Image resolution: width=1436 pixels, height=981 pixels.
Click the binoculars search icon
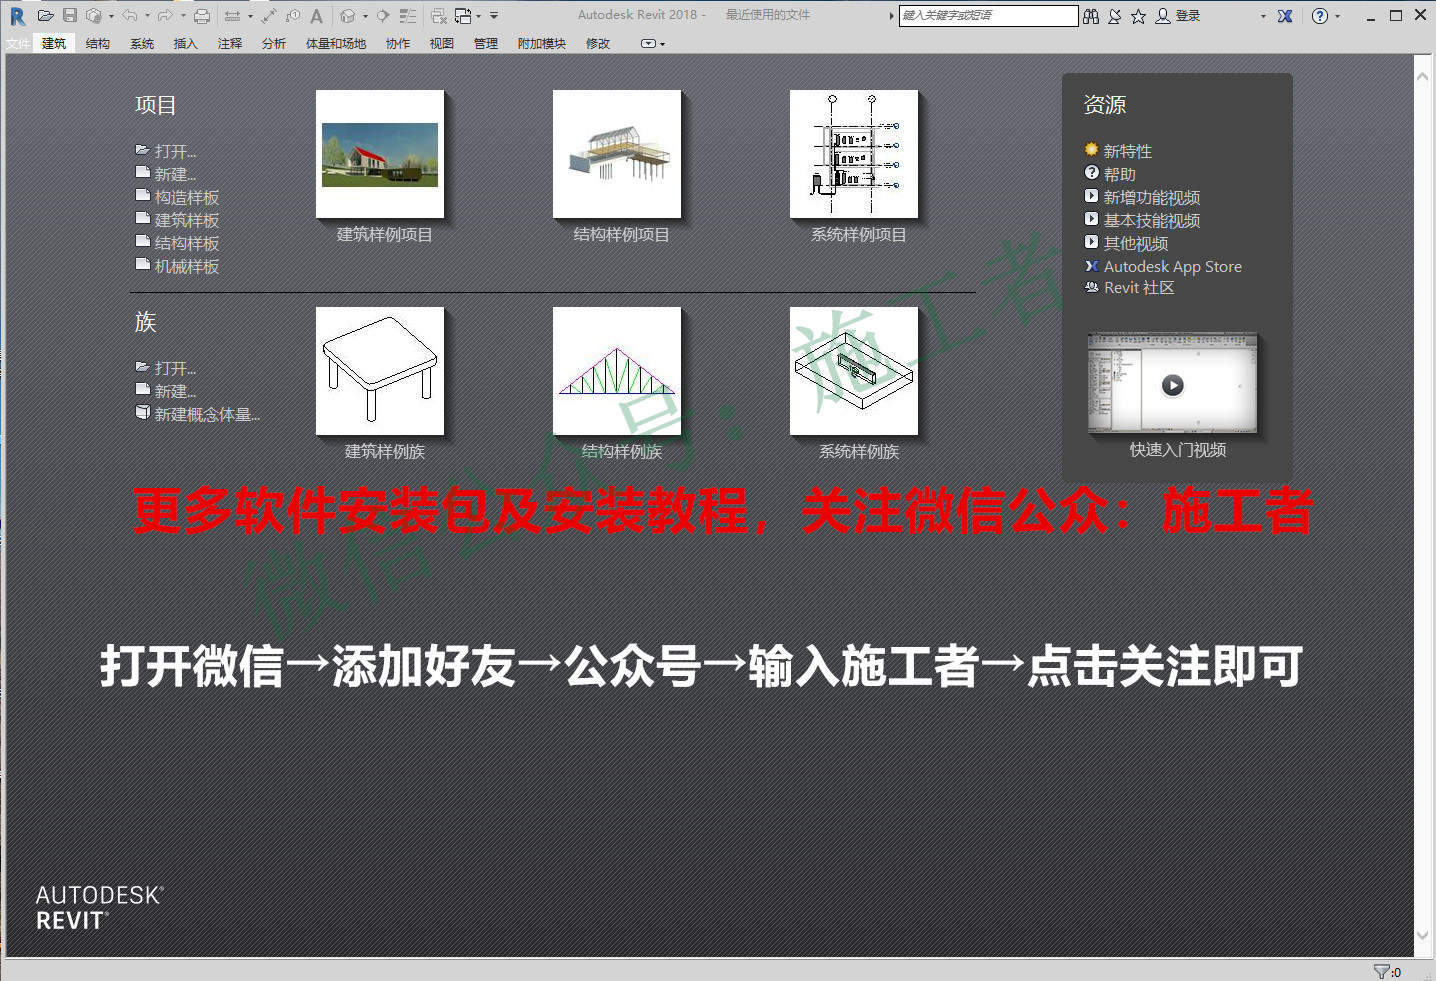tap(1091, 16)
